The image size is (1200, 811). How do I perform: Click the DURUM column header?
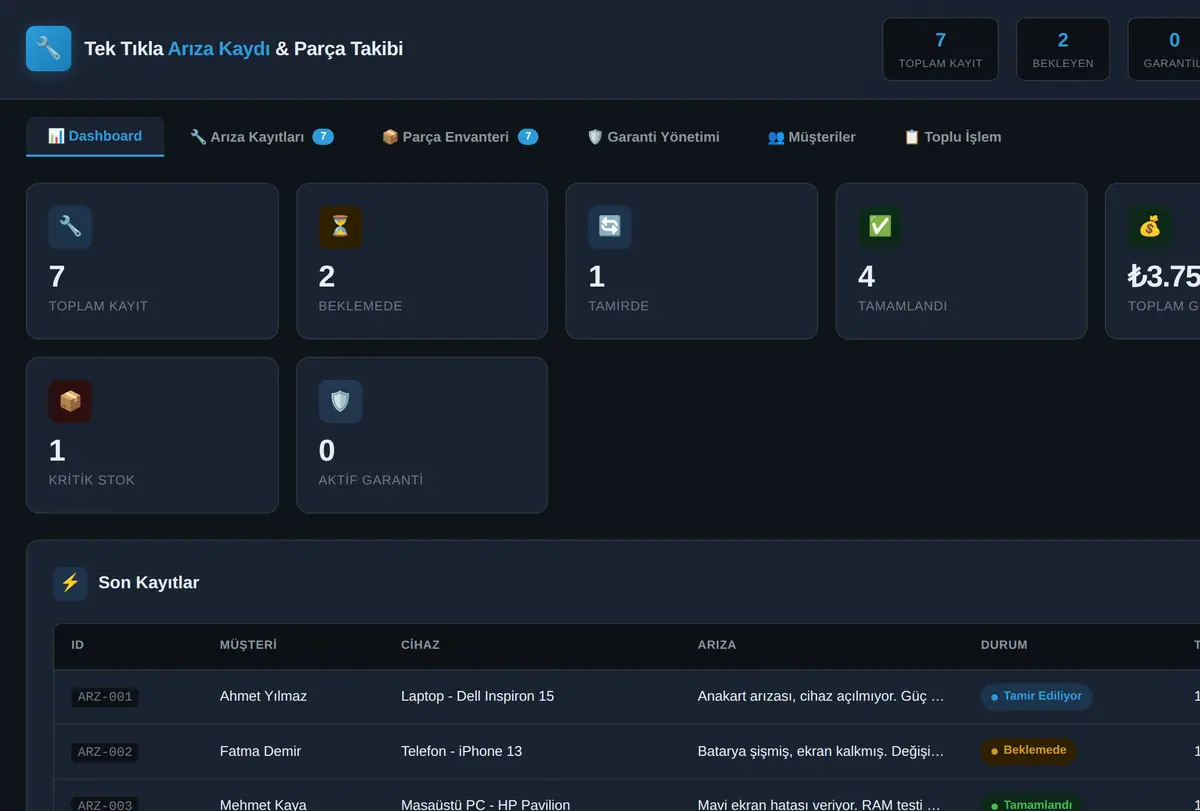(1004, 645)
